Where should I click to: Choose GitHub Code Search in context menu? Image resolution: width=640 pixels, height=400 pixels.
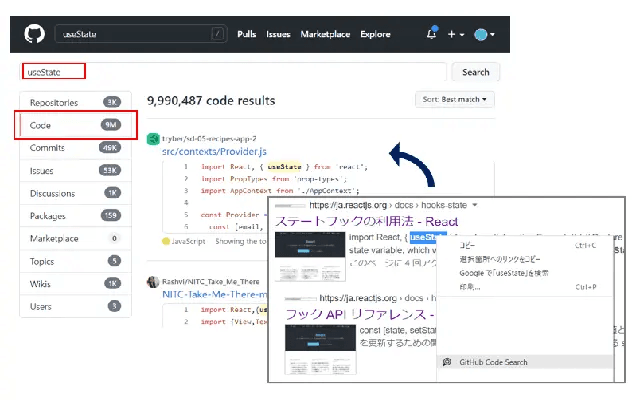point(526,362)
